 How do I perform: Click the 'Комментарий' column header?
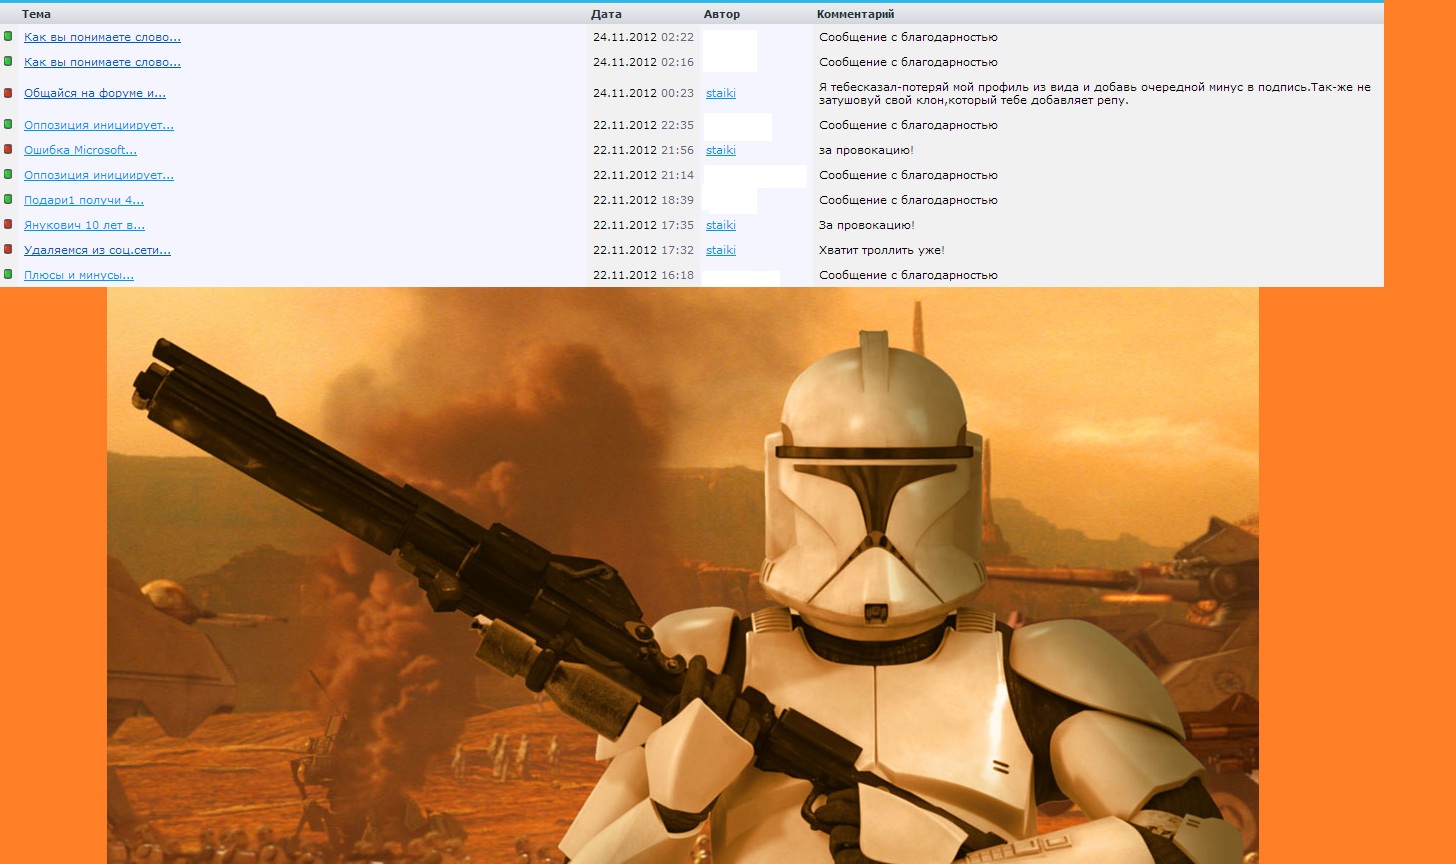point(856,14)
